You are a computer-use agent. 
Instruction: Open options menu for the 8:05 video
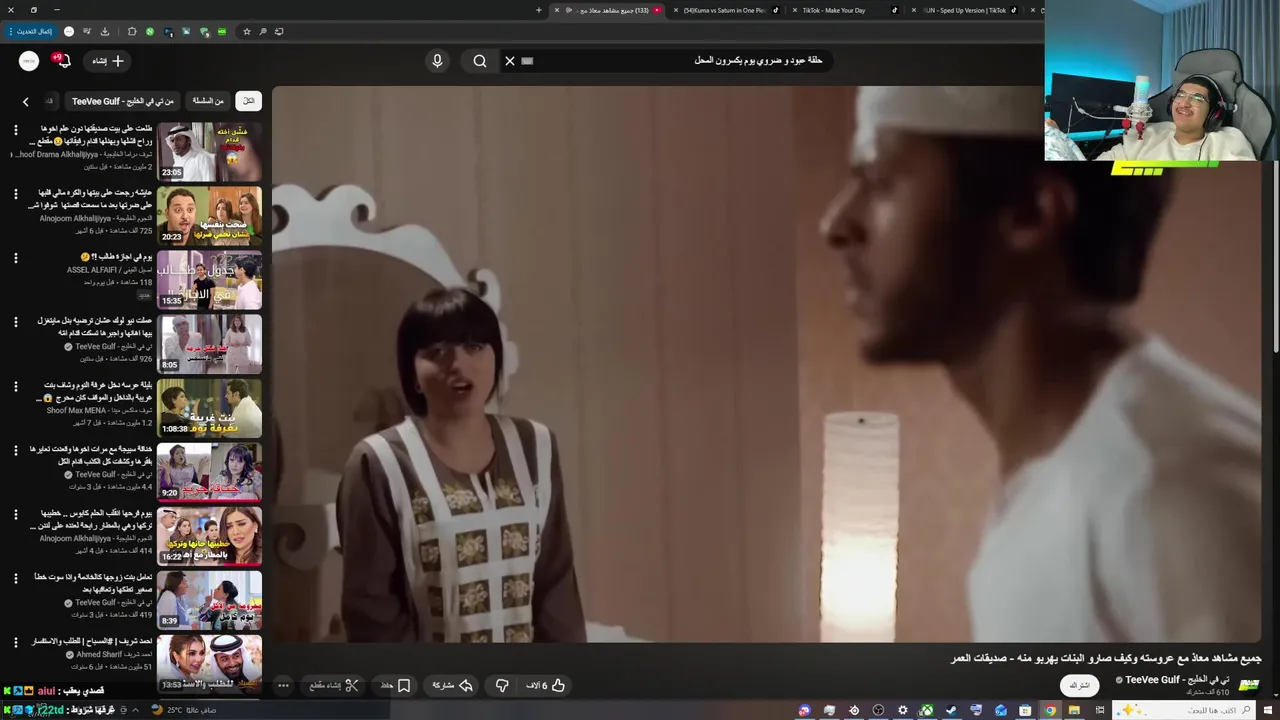click(15, 322)
